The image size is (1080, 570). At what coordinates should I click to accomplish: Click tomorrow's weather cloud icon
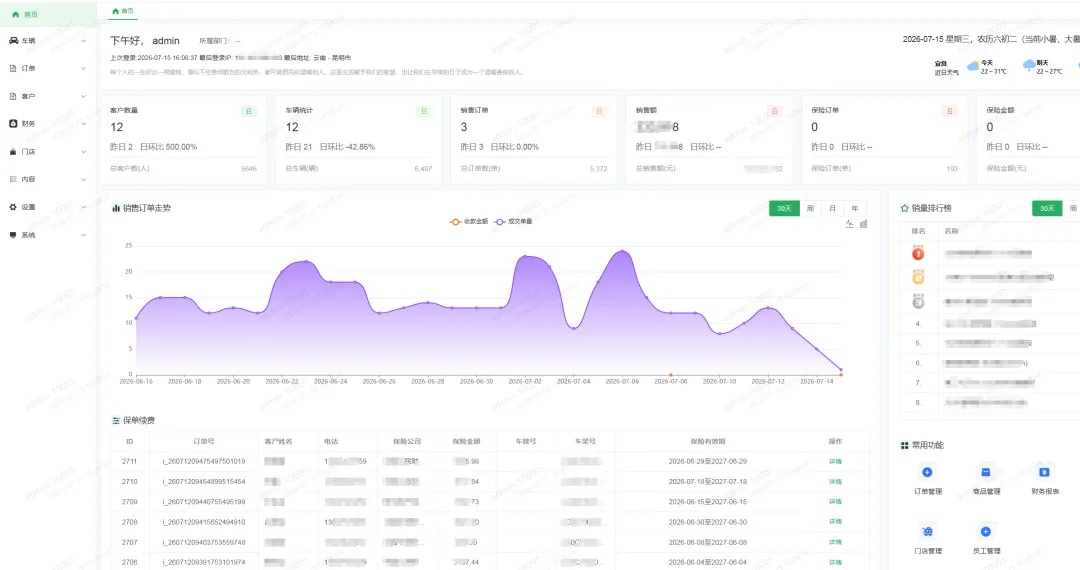[x=1028, y=65]
